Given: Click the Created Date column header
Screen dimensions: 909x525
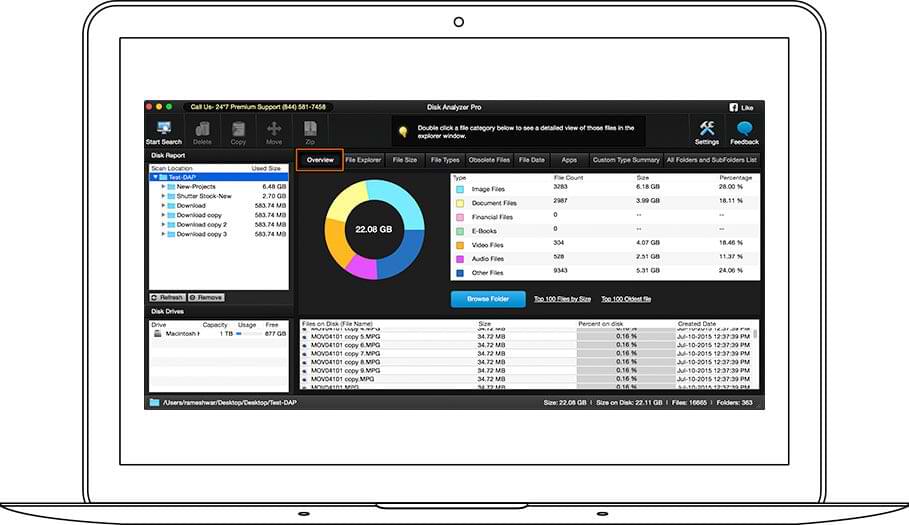Looking at the screenshot, I should (x=697, y=324).
